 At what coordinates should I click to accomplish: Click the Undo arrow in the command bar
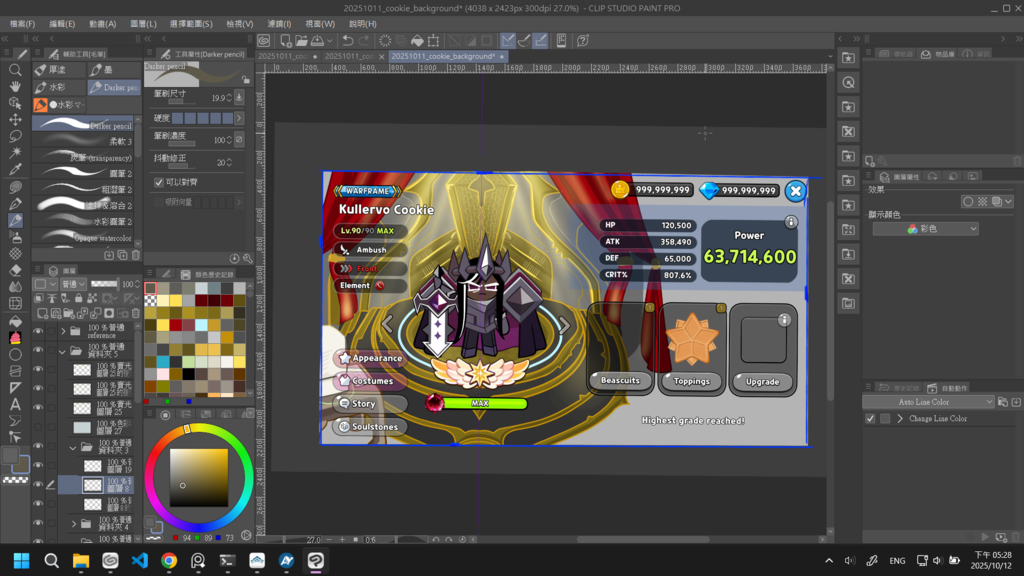pos(347,41)
